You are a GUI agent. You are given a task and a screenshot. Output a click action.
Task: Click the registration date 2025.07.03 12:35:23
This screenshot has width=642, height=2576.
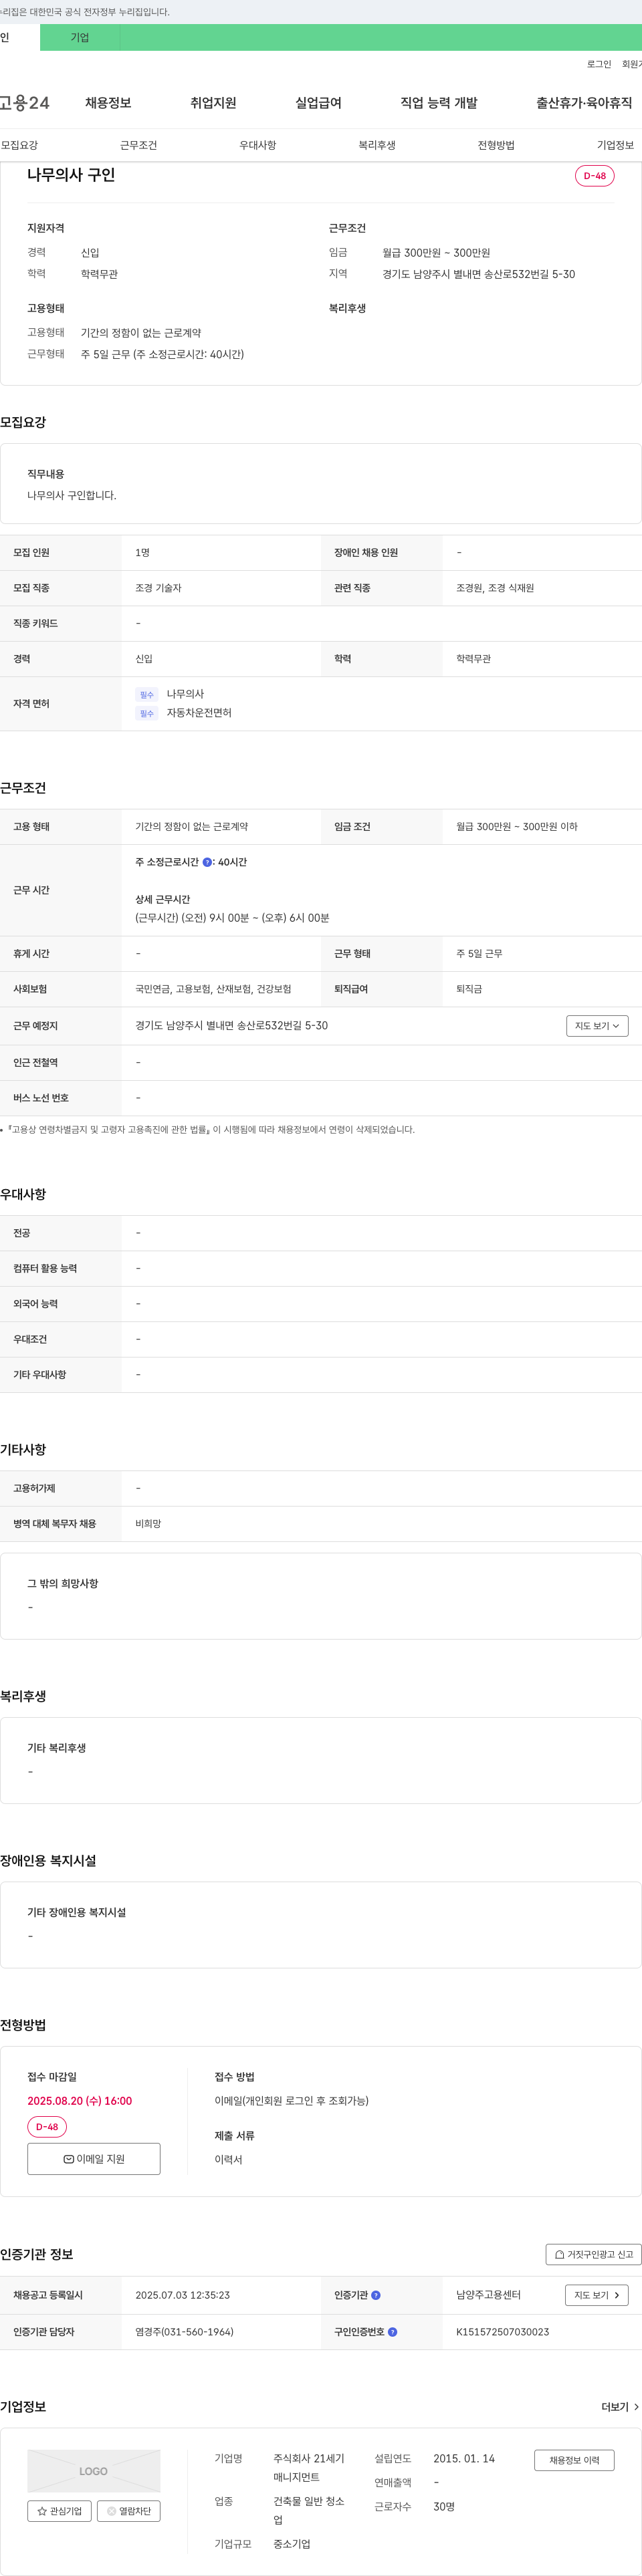point(182,2295)
